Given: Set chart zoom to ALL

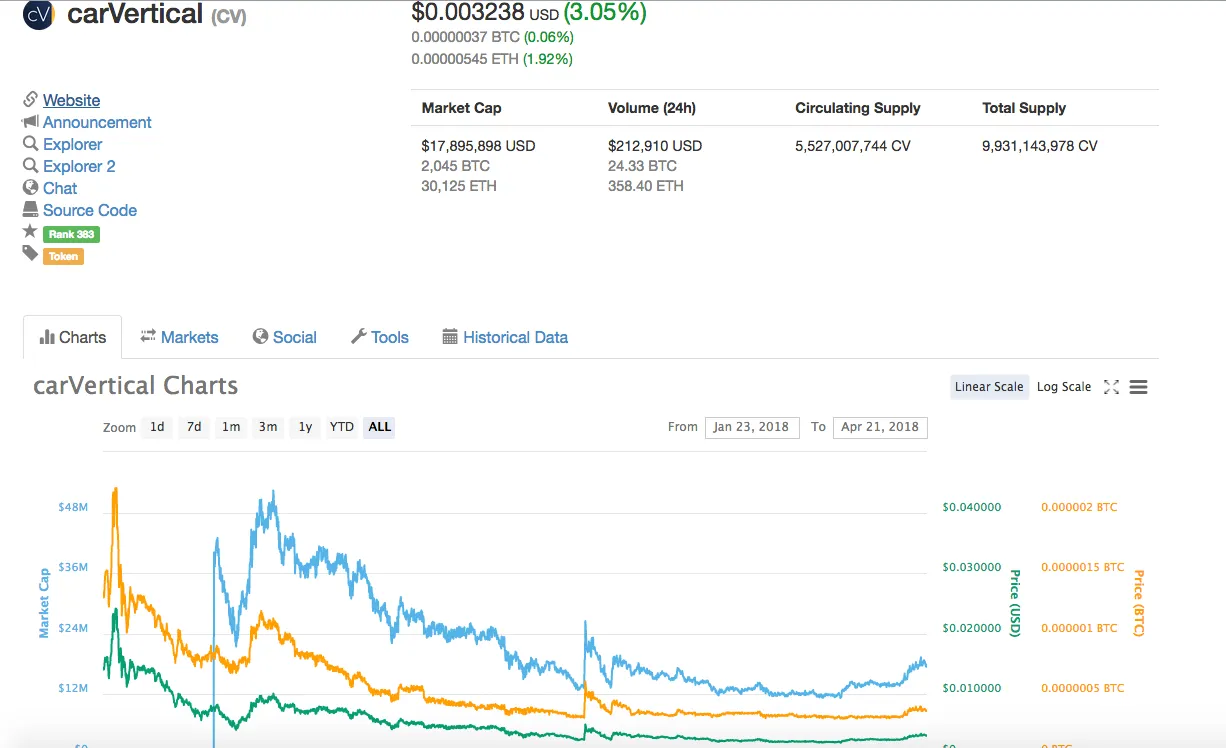Looking at the screenshot, I should click(x=380, y=427).
